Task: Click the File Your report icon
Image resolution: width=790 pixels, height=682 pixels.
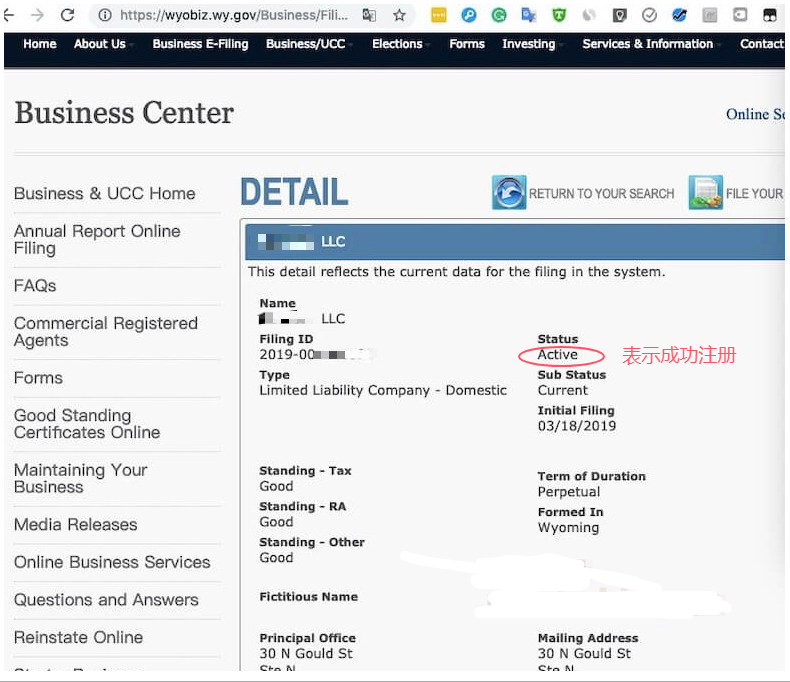Action: click(705, 193)
